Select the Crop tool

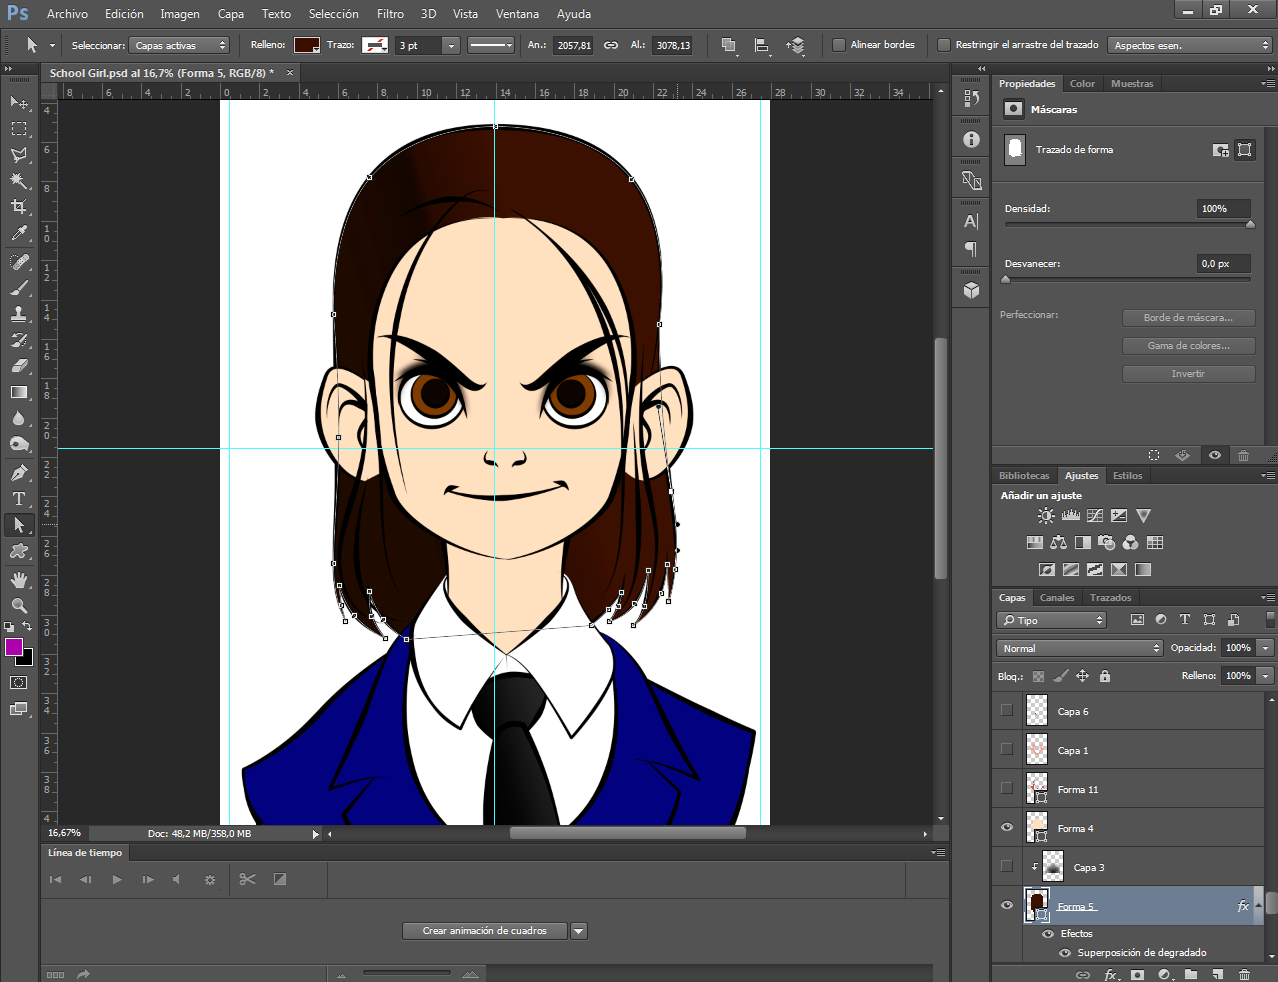(19, 206)
